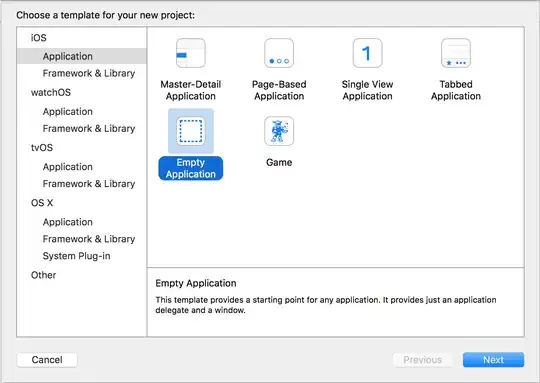This screenshot has width=540, height=383.
Task: Choose the Game template icon
Action: click(x=279, y=131)
